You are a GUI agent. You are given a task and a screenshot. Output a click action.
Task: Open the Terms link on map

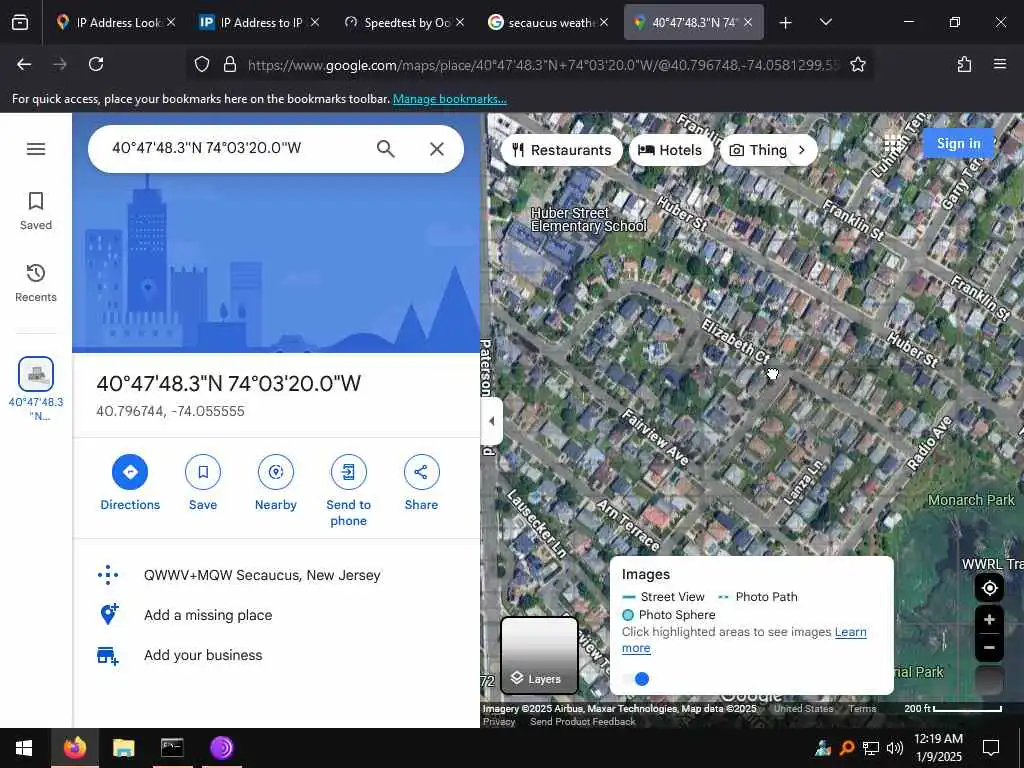[x=862, y=709]
